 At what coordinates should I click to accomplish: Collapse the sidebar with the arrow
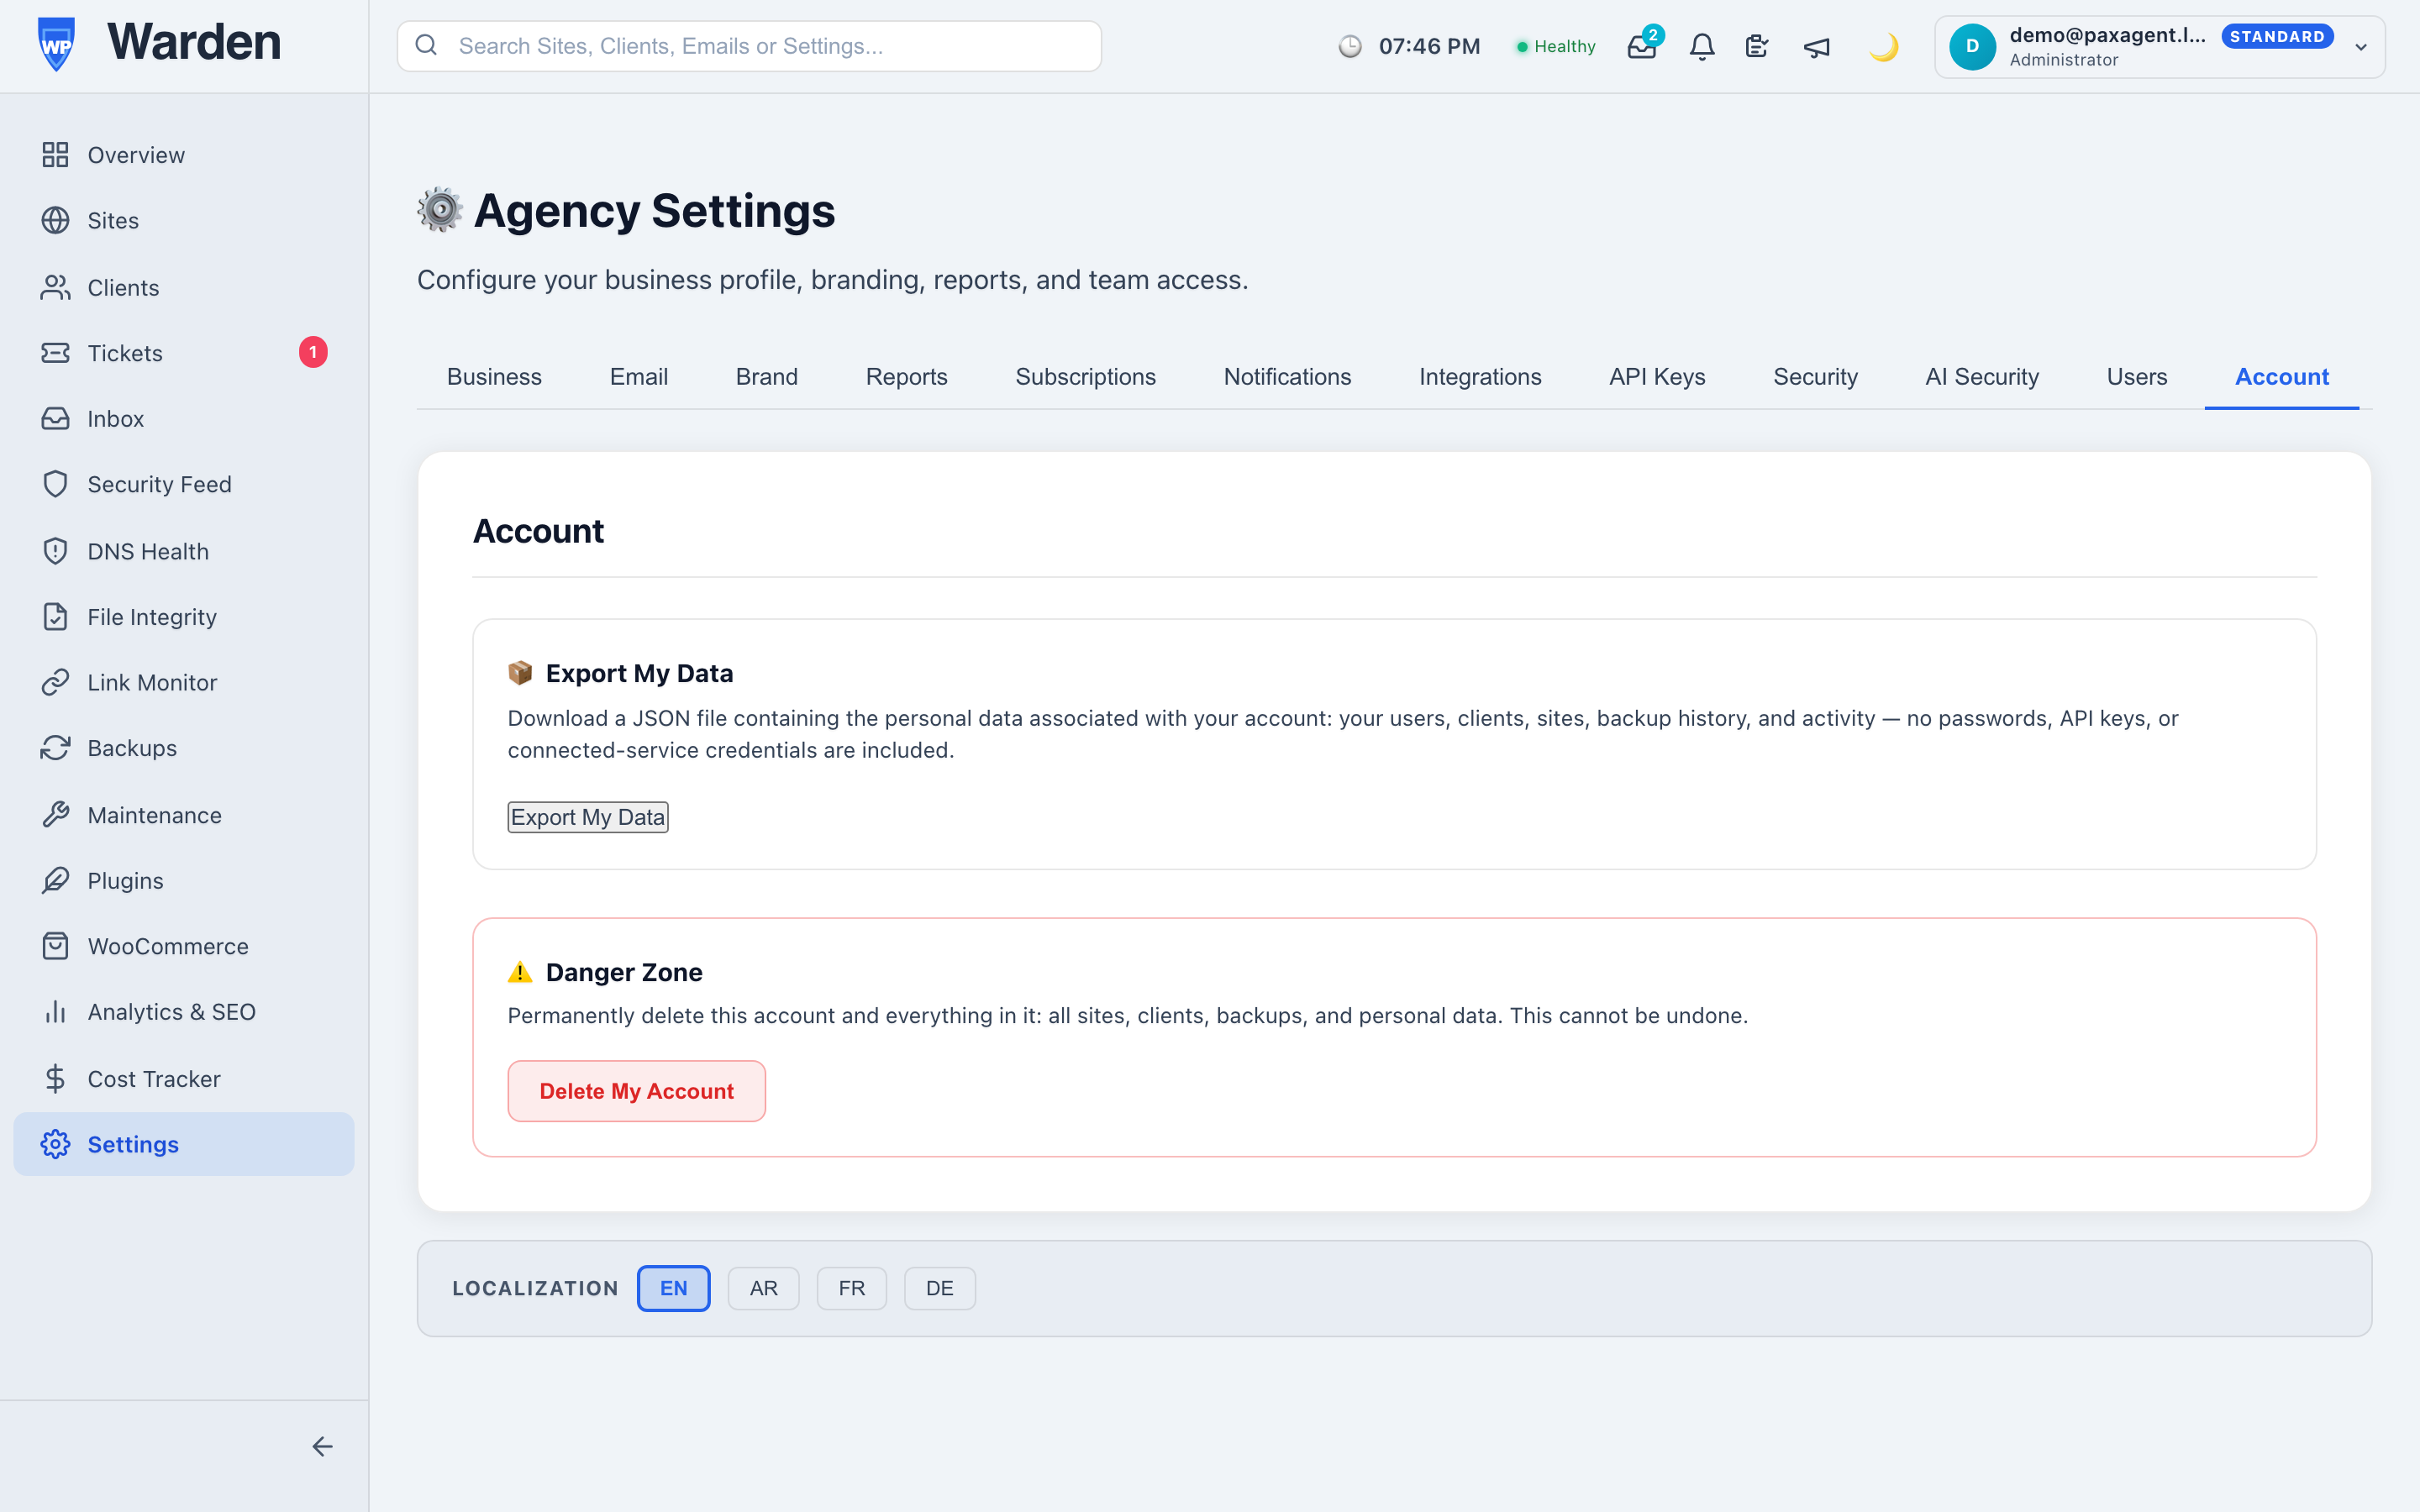coord(322,1446)
